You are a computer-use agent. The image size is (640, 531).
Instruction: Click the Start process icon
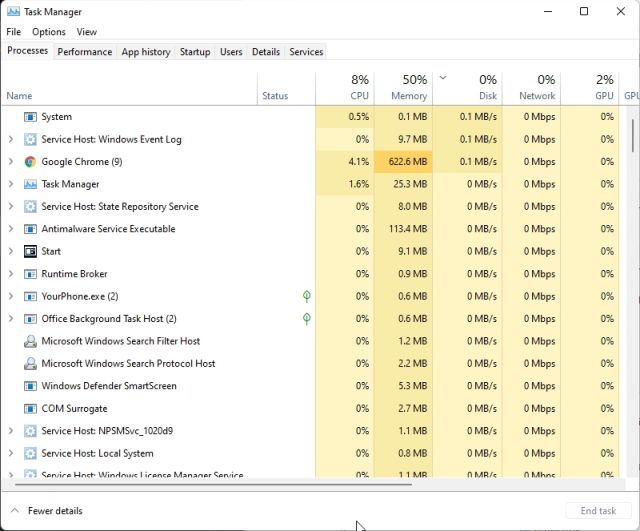[30, 251]
